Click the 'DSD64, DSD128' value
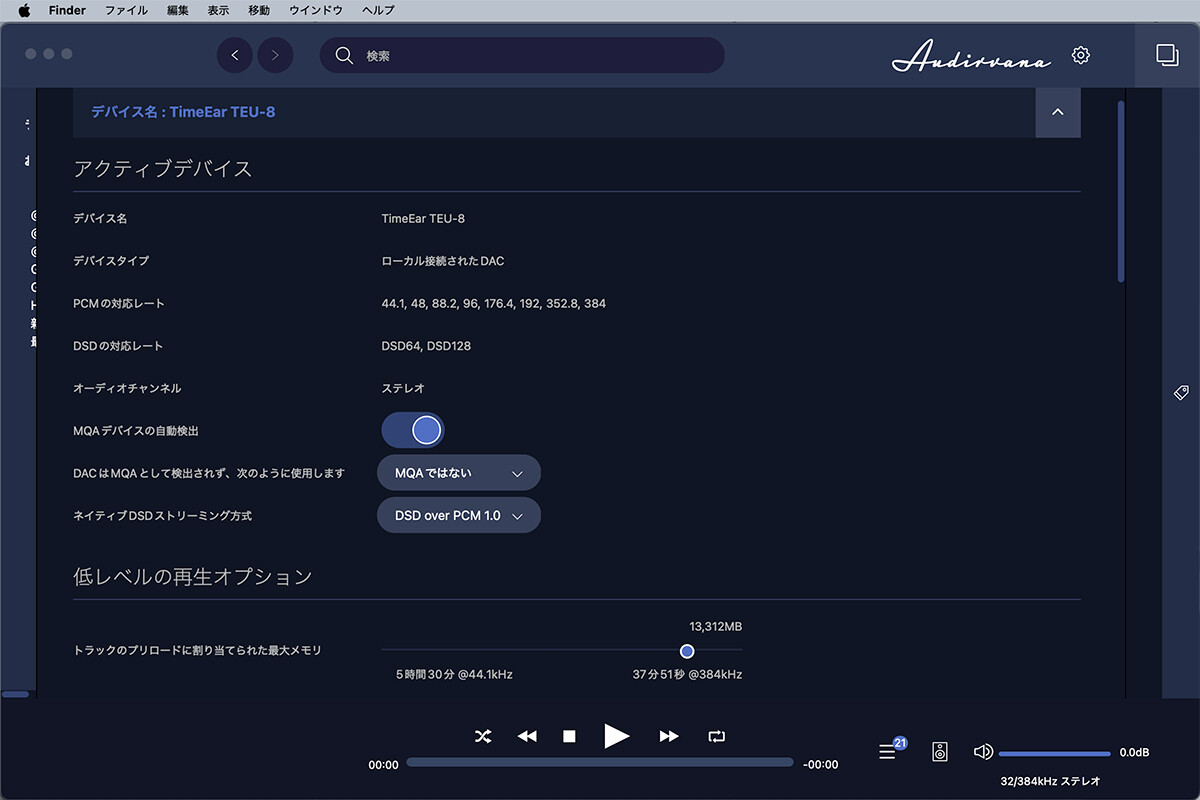The height and width of the screenshot is (800, 1200). click(426, 346)
